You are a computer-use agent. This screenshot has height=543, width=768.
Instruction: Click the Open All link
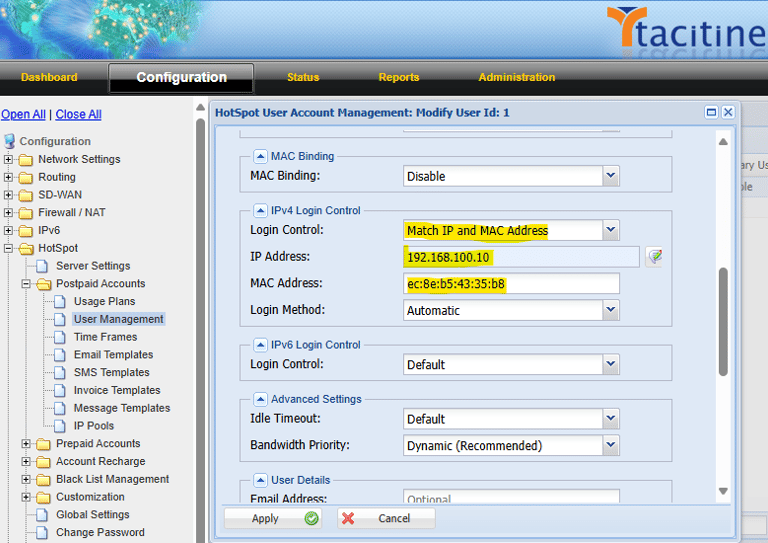[x=23, y=114]
